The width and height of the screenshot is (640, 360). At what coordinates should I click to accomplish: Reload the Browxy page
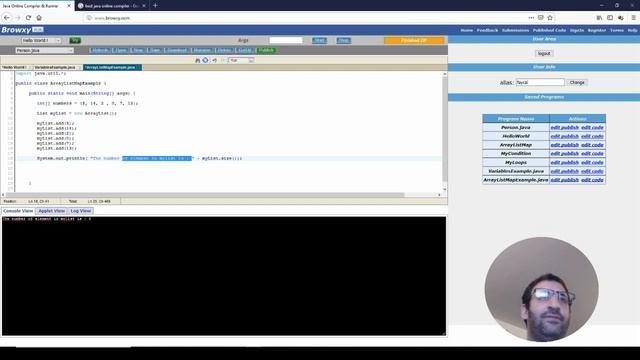coord(28,18)
